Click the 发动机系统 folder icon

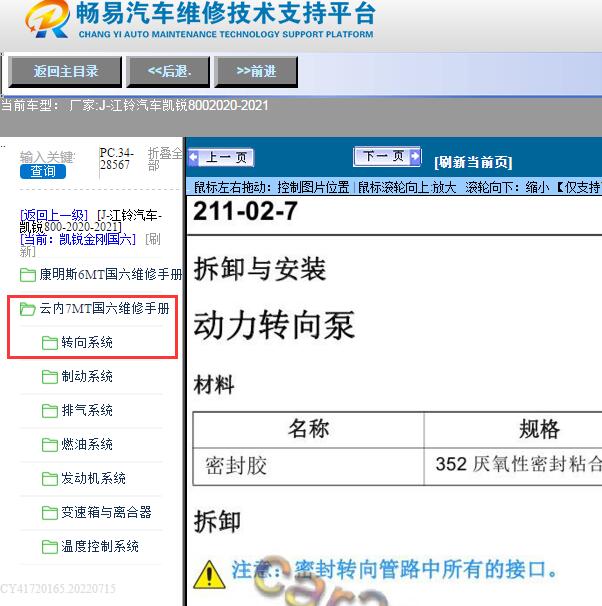[x=49, y=479]
